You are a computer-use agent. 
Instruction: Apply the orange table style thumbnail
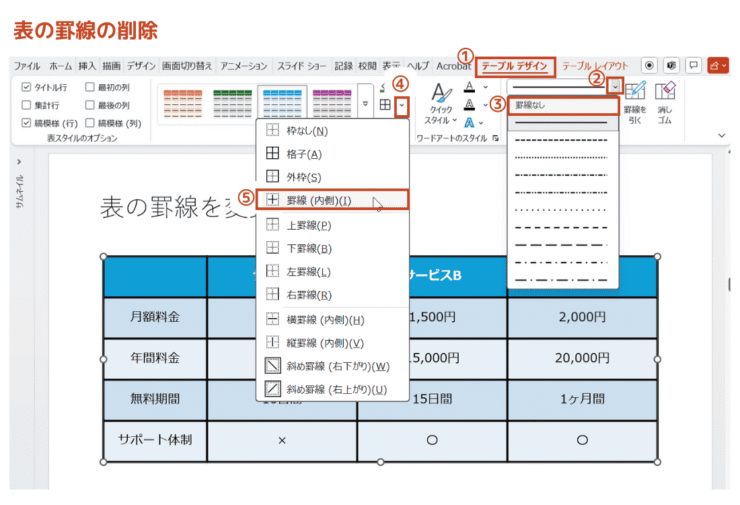pyautogui.click(x=183, y=104)
